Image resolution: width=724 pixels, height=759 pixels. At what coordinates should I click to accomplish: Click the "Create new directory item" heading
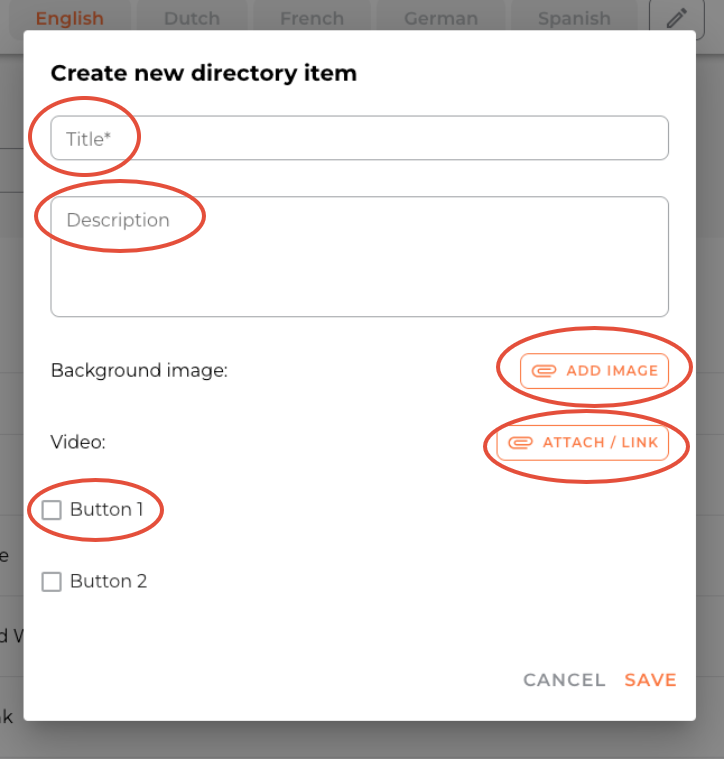[x=203, y=73]
